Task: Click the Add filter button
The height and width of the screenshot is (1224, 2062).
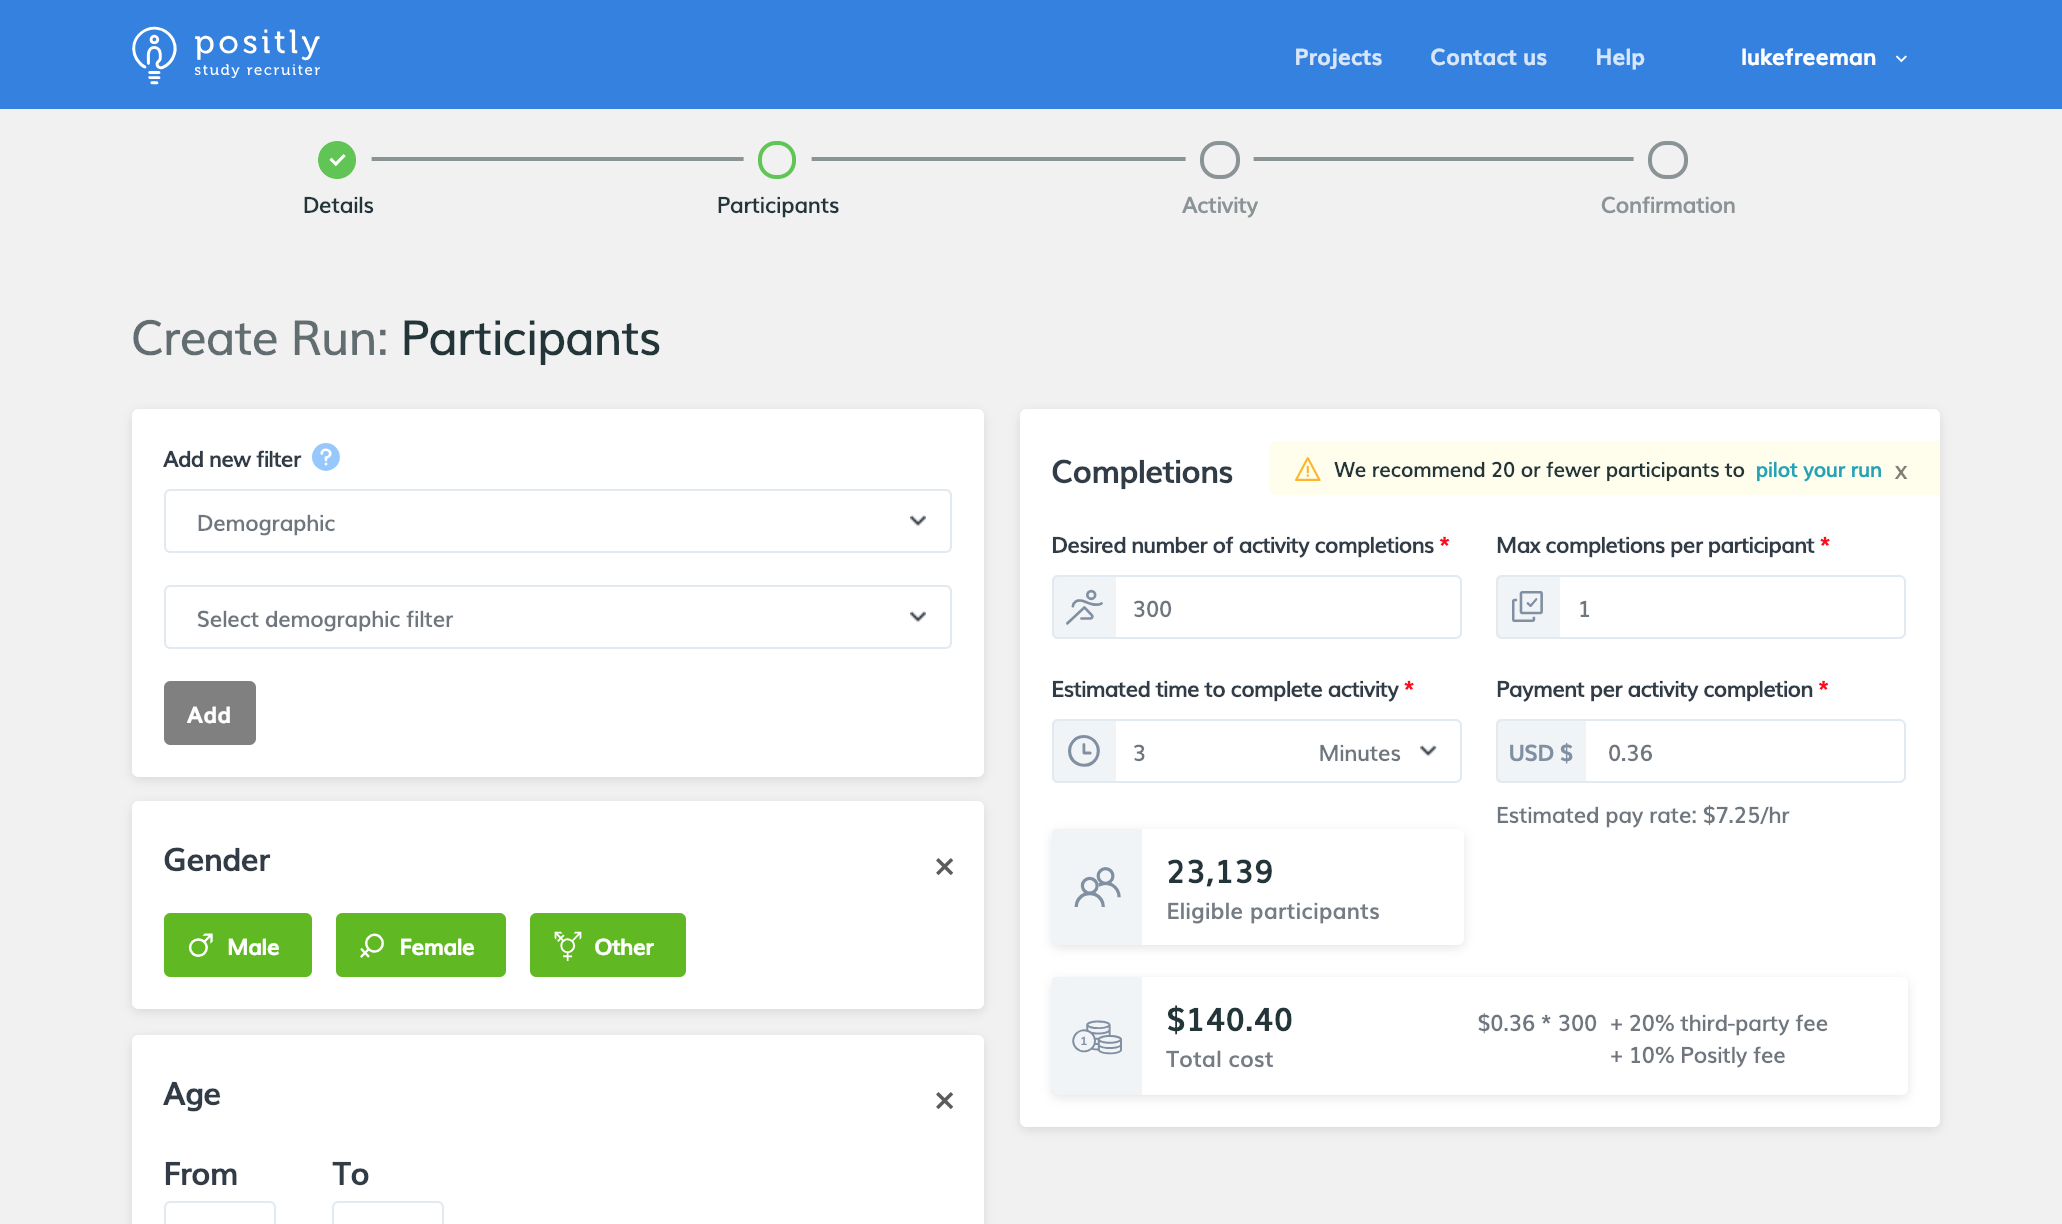Action: pos(210,713)
